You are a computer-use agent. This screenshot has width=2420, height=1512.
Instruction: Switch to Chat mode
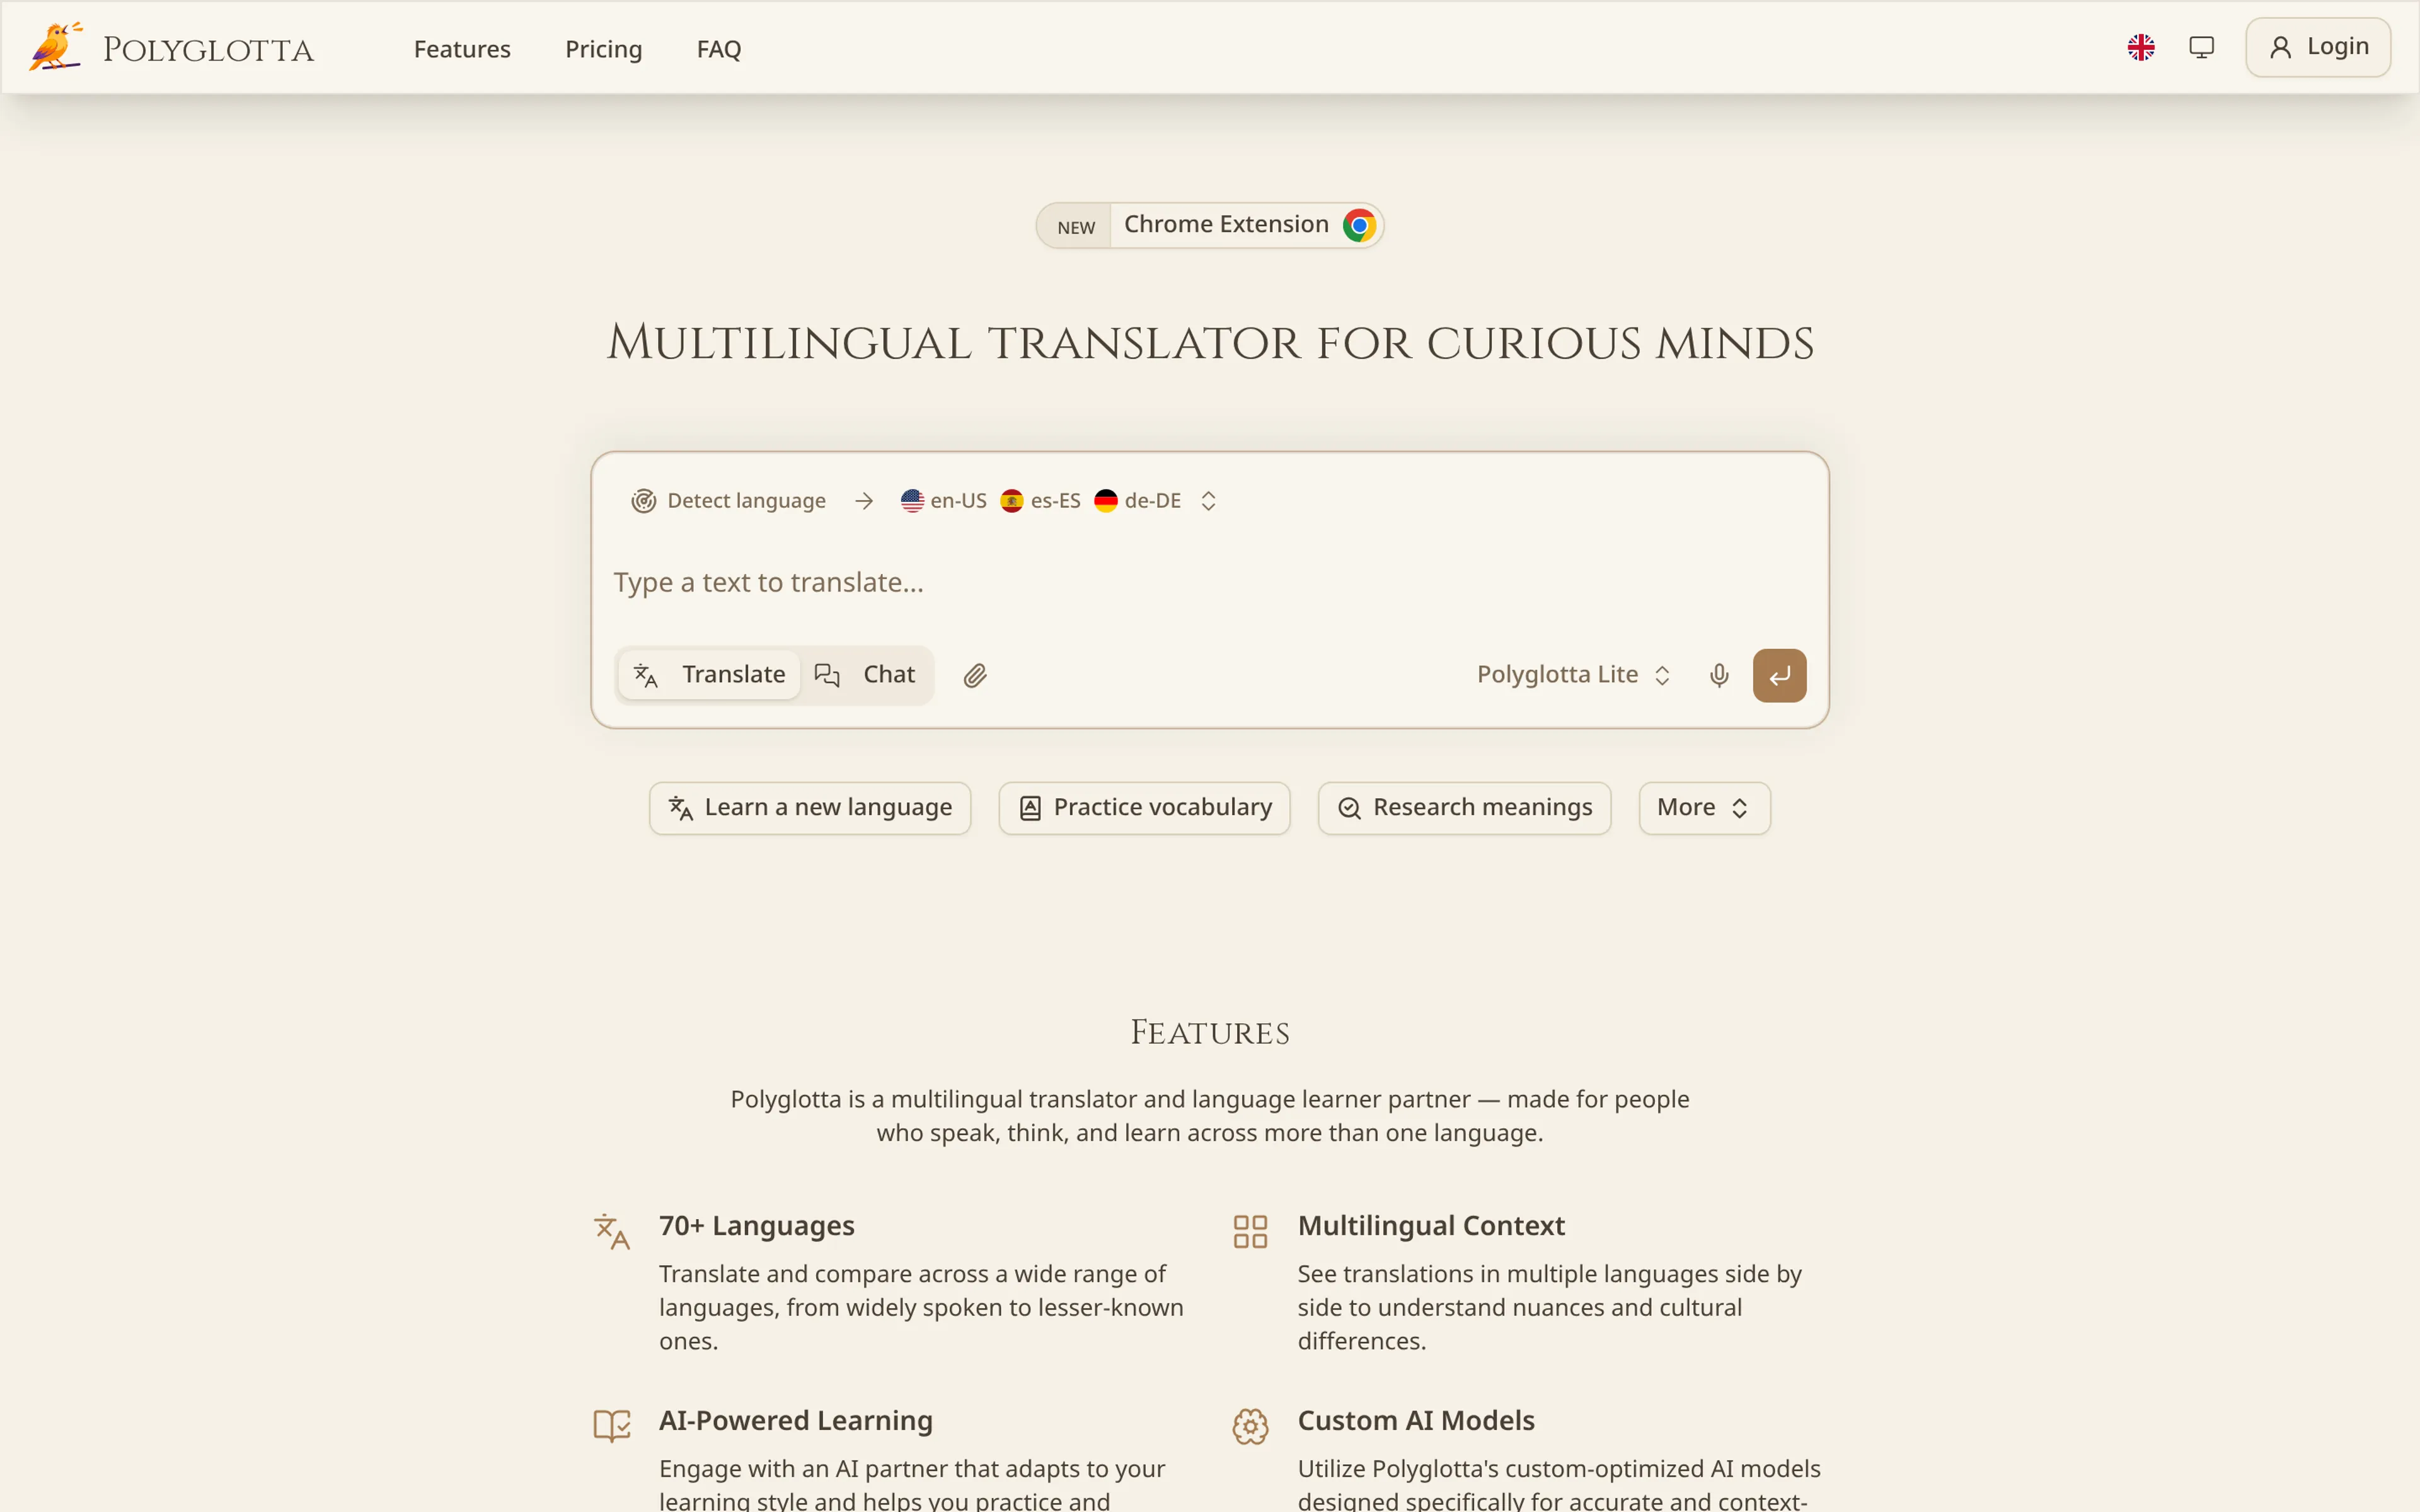(x=865, y=675)
